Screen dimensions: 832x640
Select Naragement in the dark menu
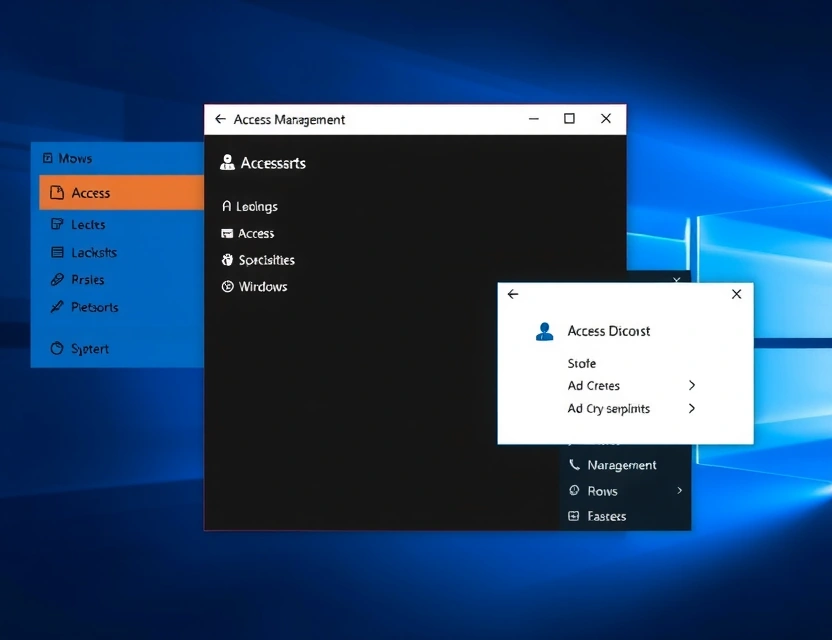tap(622, 465)
